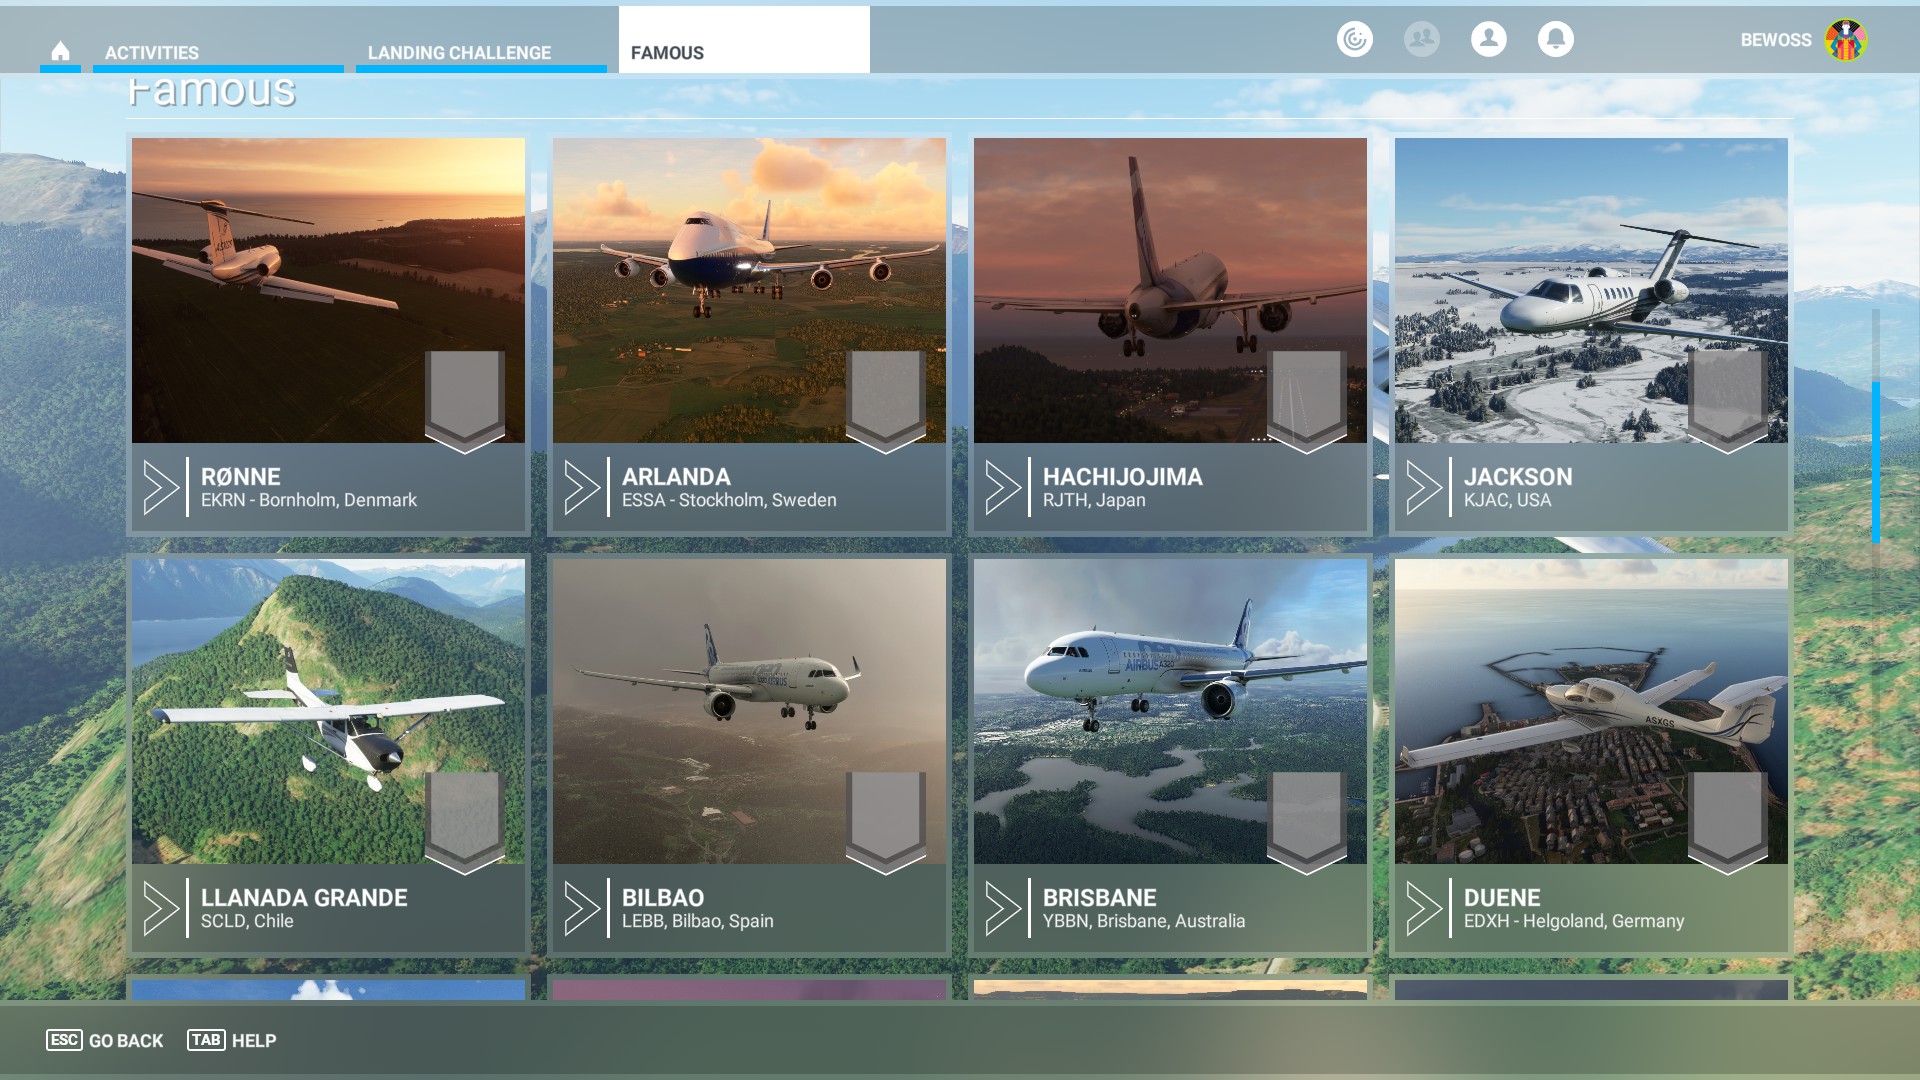Click the BEWOSS profile avatar
This screenshot has height=1080, width=1920.
tap(1846, 40)
